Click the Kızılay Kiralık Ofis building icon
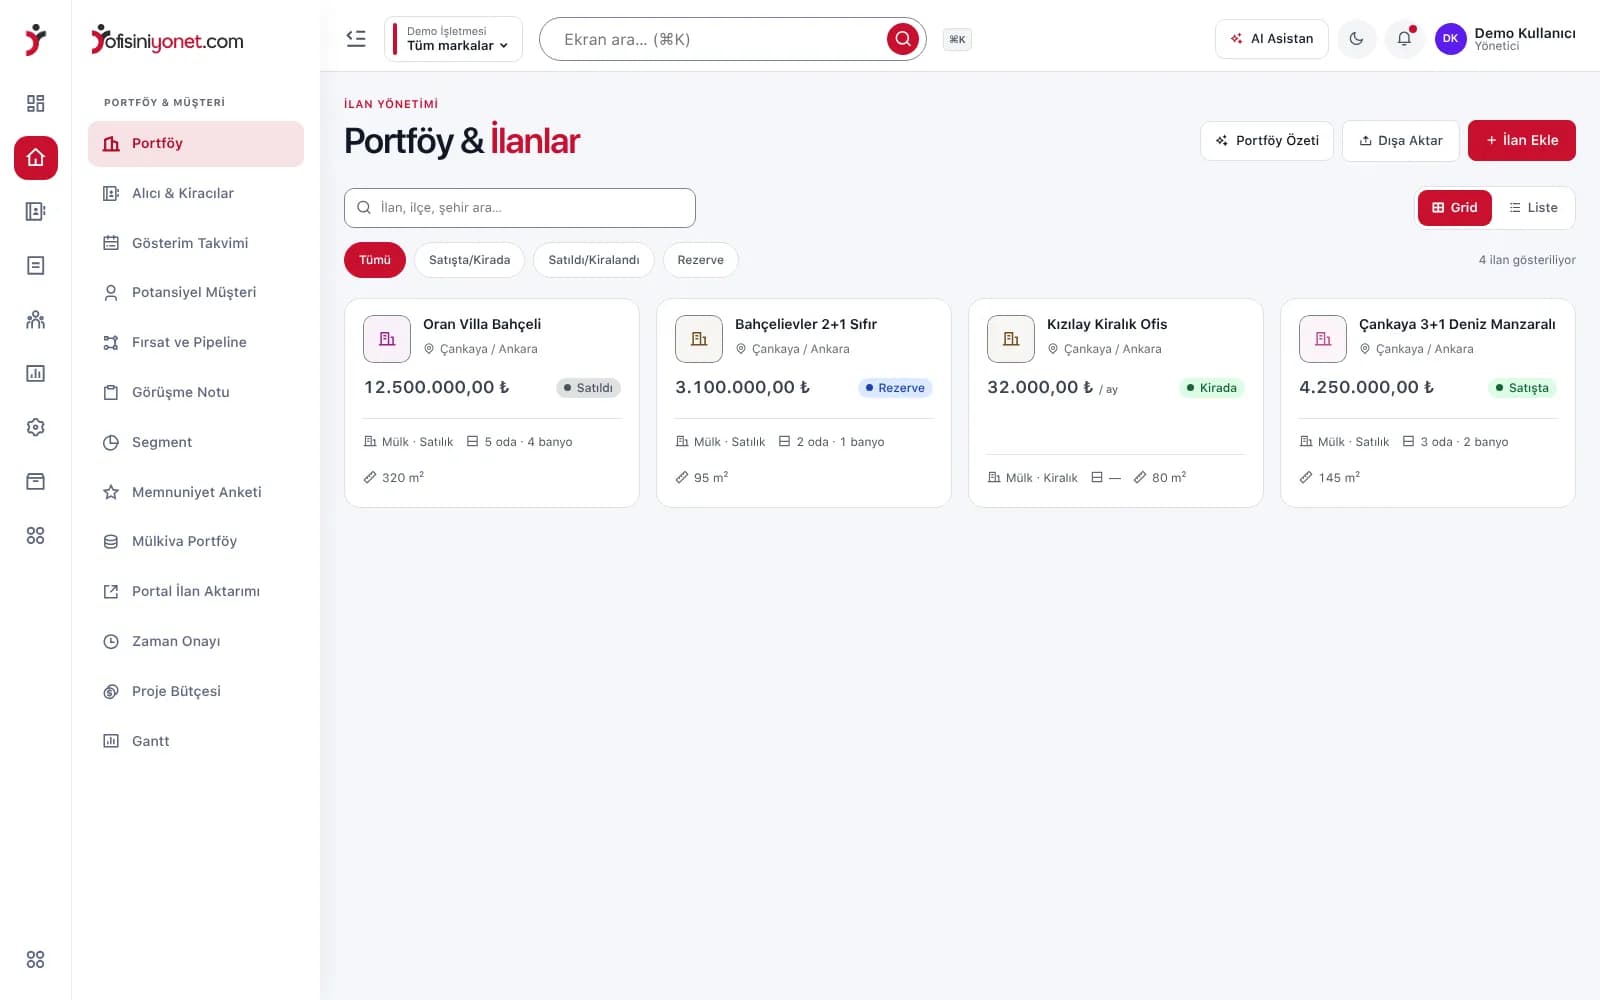1600x1000 pixels. coord(1011,339)
